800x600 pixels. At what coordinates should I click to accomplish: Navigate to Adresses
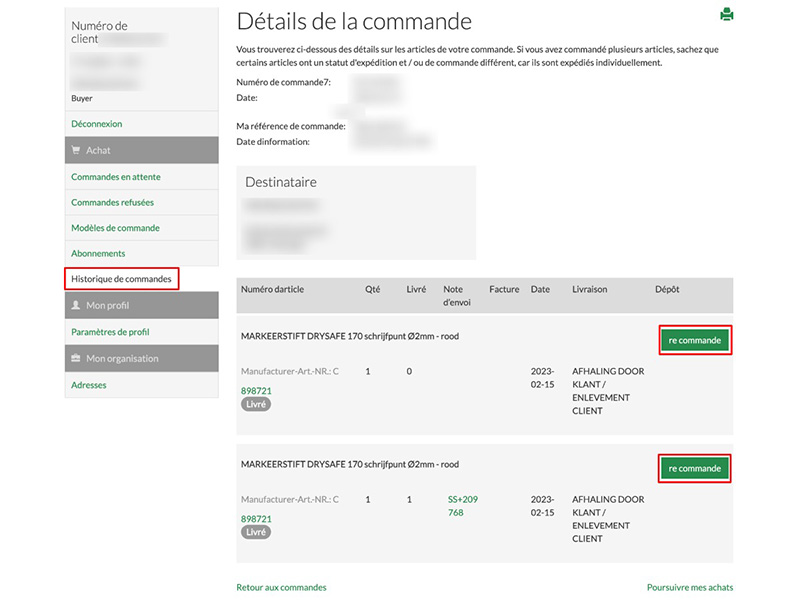click(89, 385)
